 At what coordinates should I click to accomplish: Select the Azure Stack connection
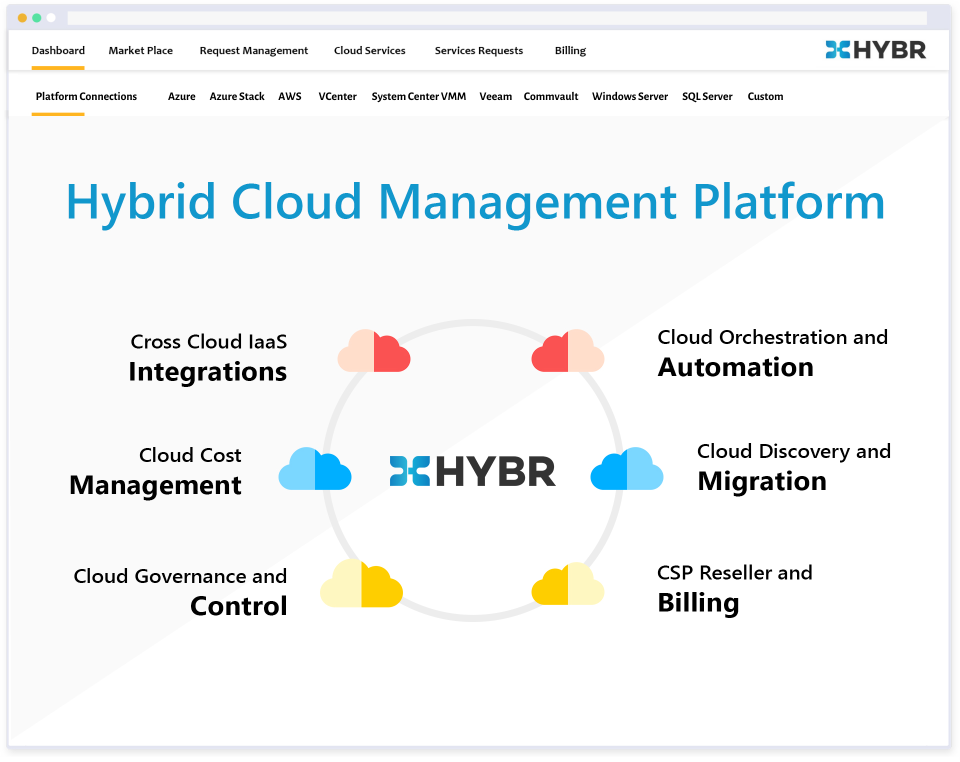(236, 96)
